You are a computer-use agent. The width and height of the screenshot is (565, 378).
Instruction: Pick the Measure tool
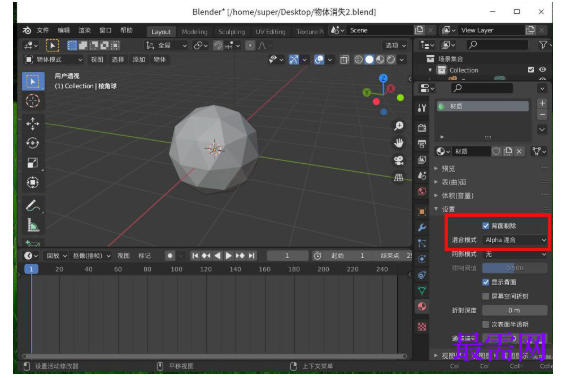[x=33, y=226]
